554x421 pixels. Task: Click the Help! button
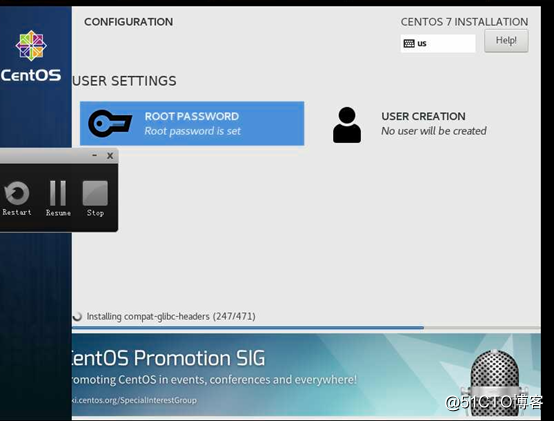506,41
